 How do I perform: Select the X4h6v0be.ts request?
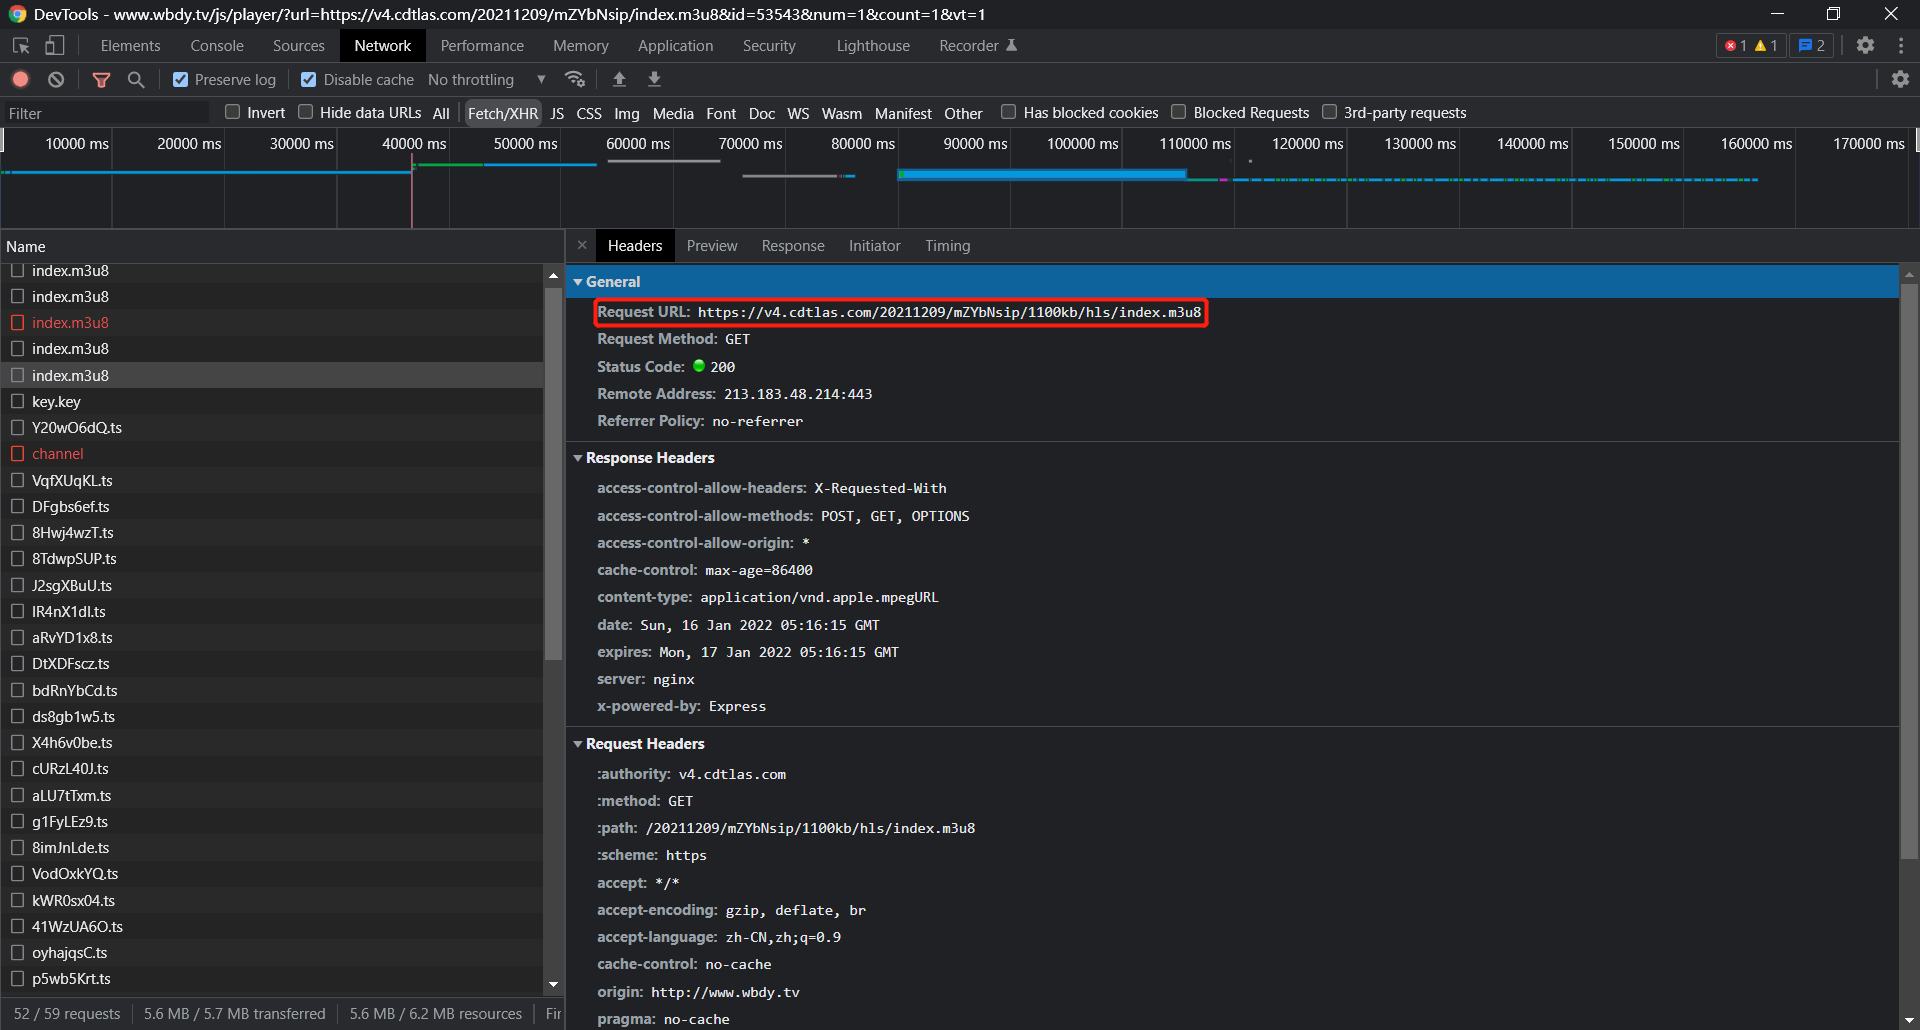[x=272, y=743]
